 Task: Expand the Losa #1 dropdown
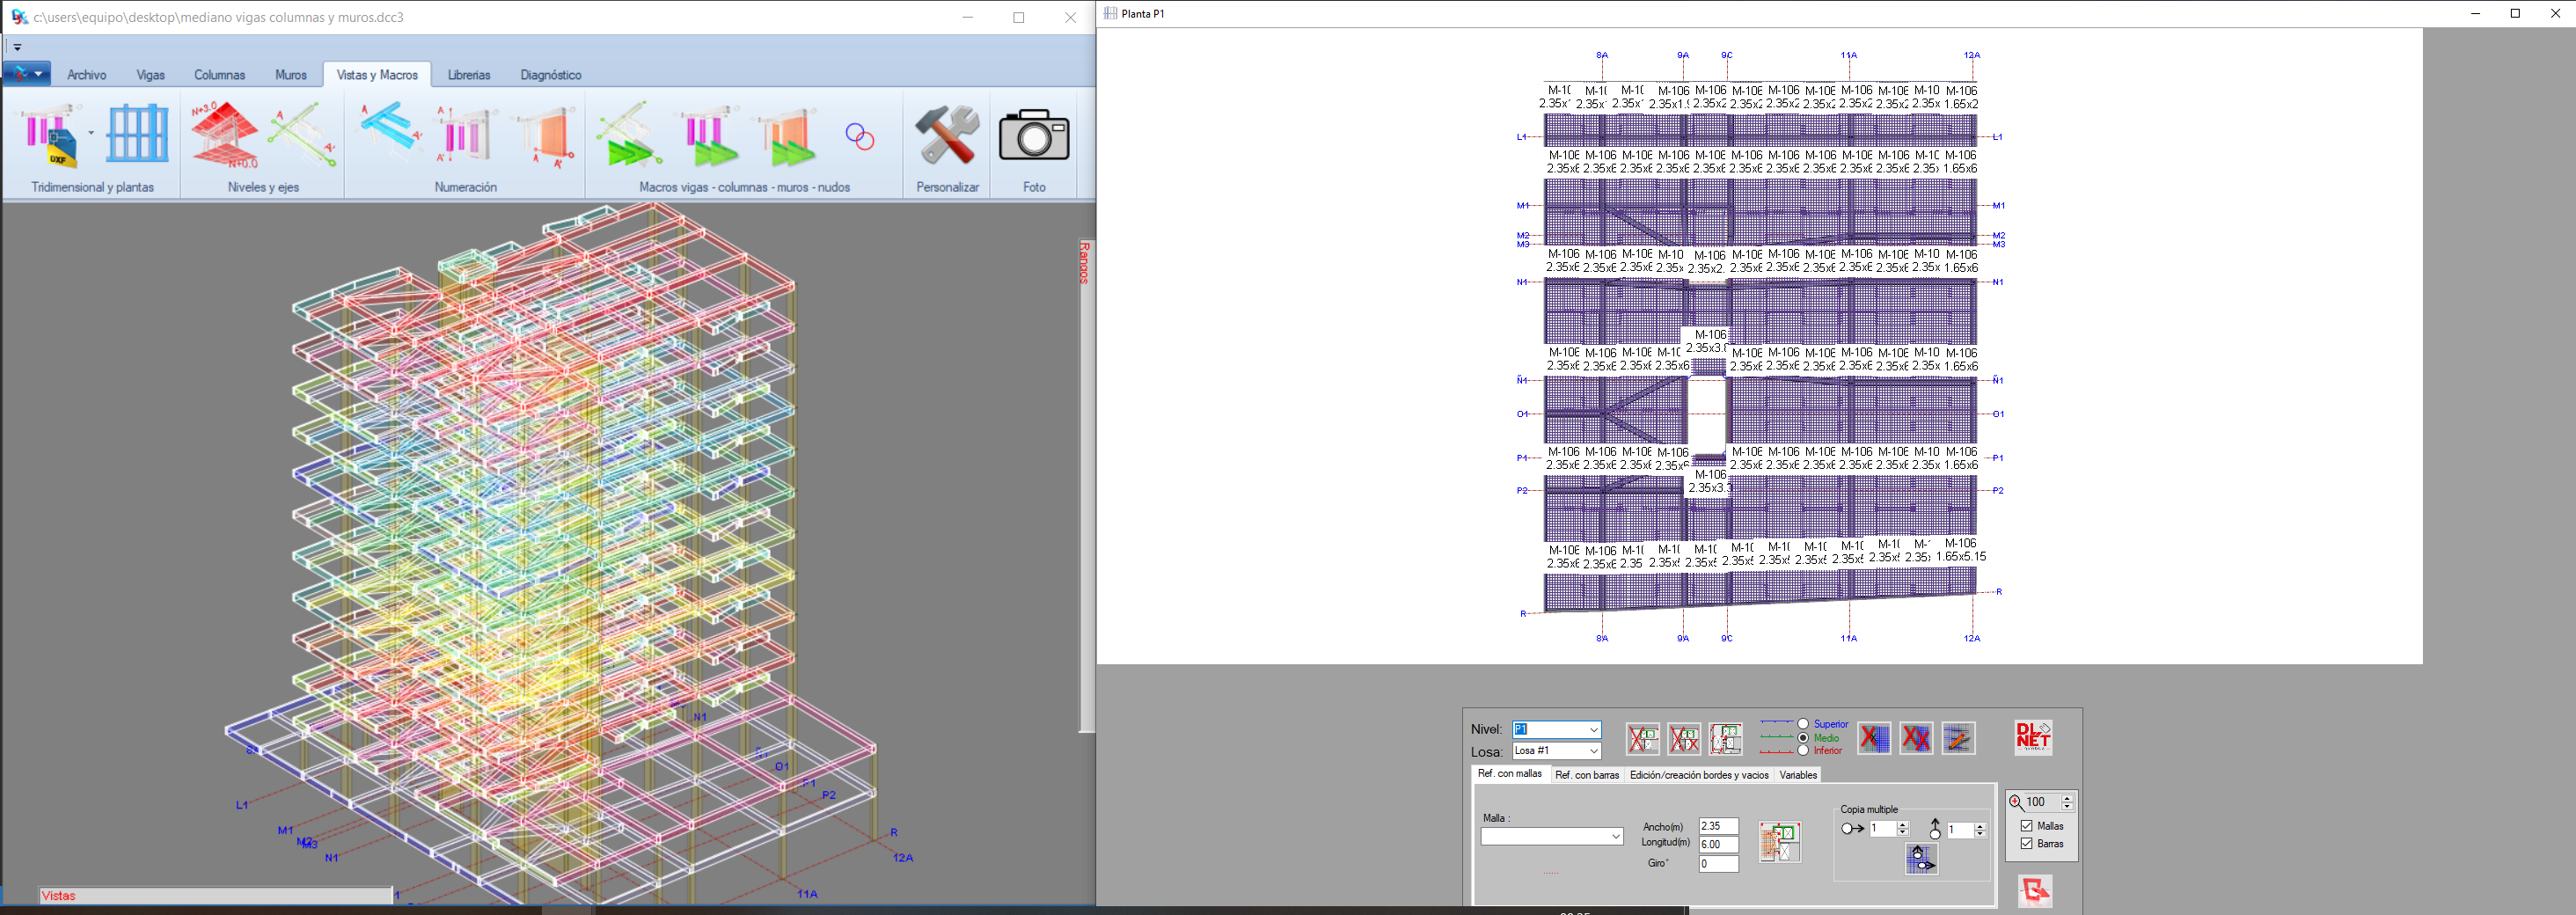1593,751
